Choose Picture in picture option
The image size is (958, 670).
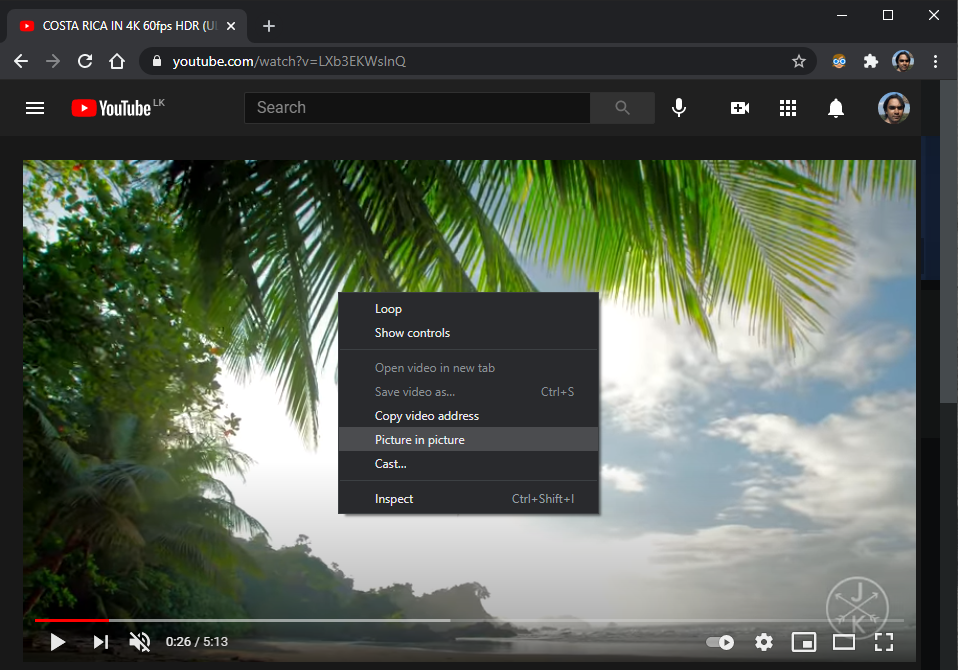point(469,440)
